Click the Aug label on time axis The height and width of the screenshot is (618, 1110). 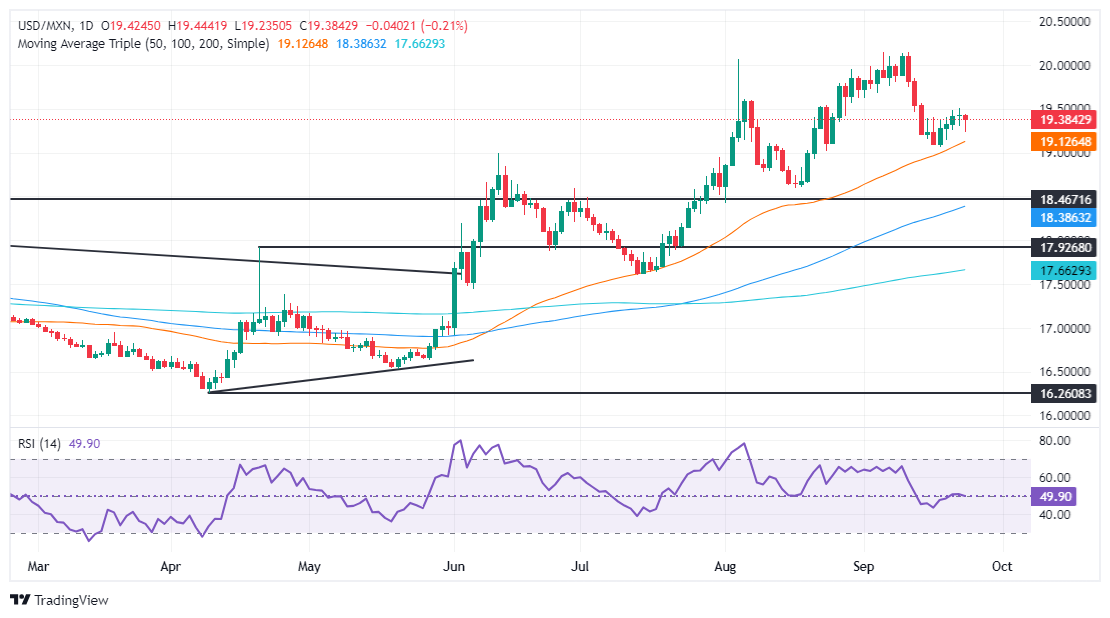point(725,566)
